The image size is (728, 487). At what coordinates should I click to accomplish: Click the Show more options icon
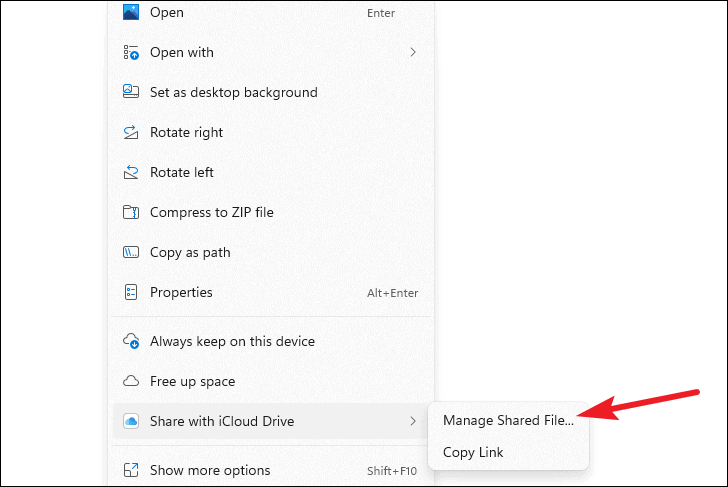coord(131,470)
